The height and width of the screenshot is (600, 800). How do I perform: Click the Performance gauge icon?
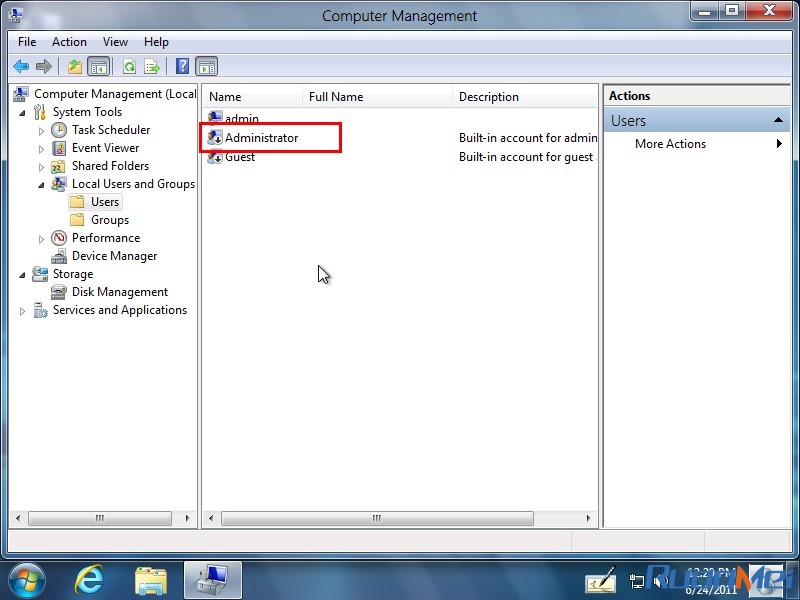(x=59, y=238)
